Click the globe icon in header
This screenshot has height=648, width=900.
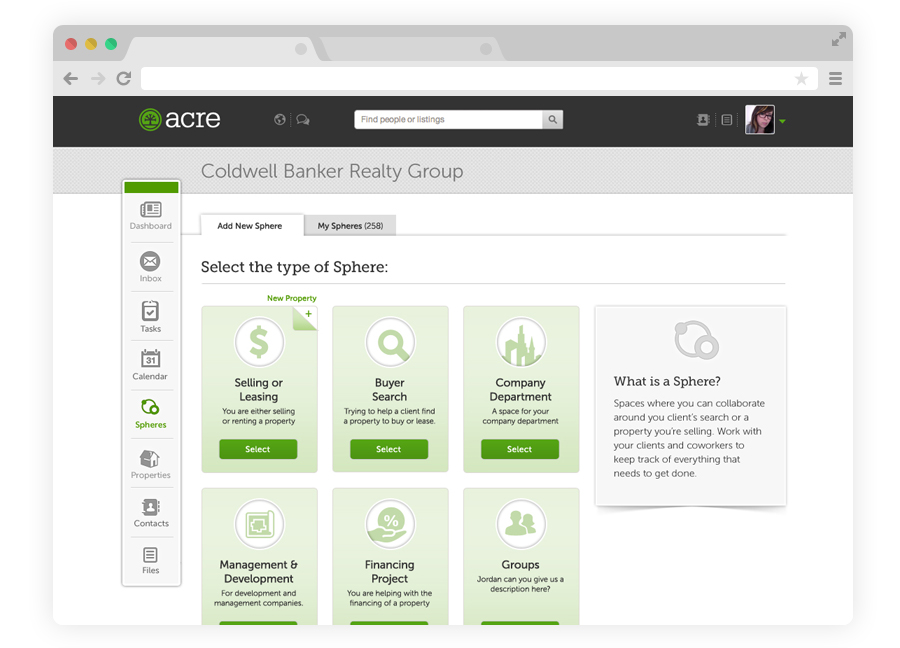coord(280,119)
